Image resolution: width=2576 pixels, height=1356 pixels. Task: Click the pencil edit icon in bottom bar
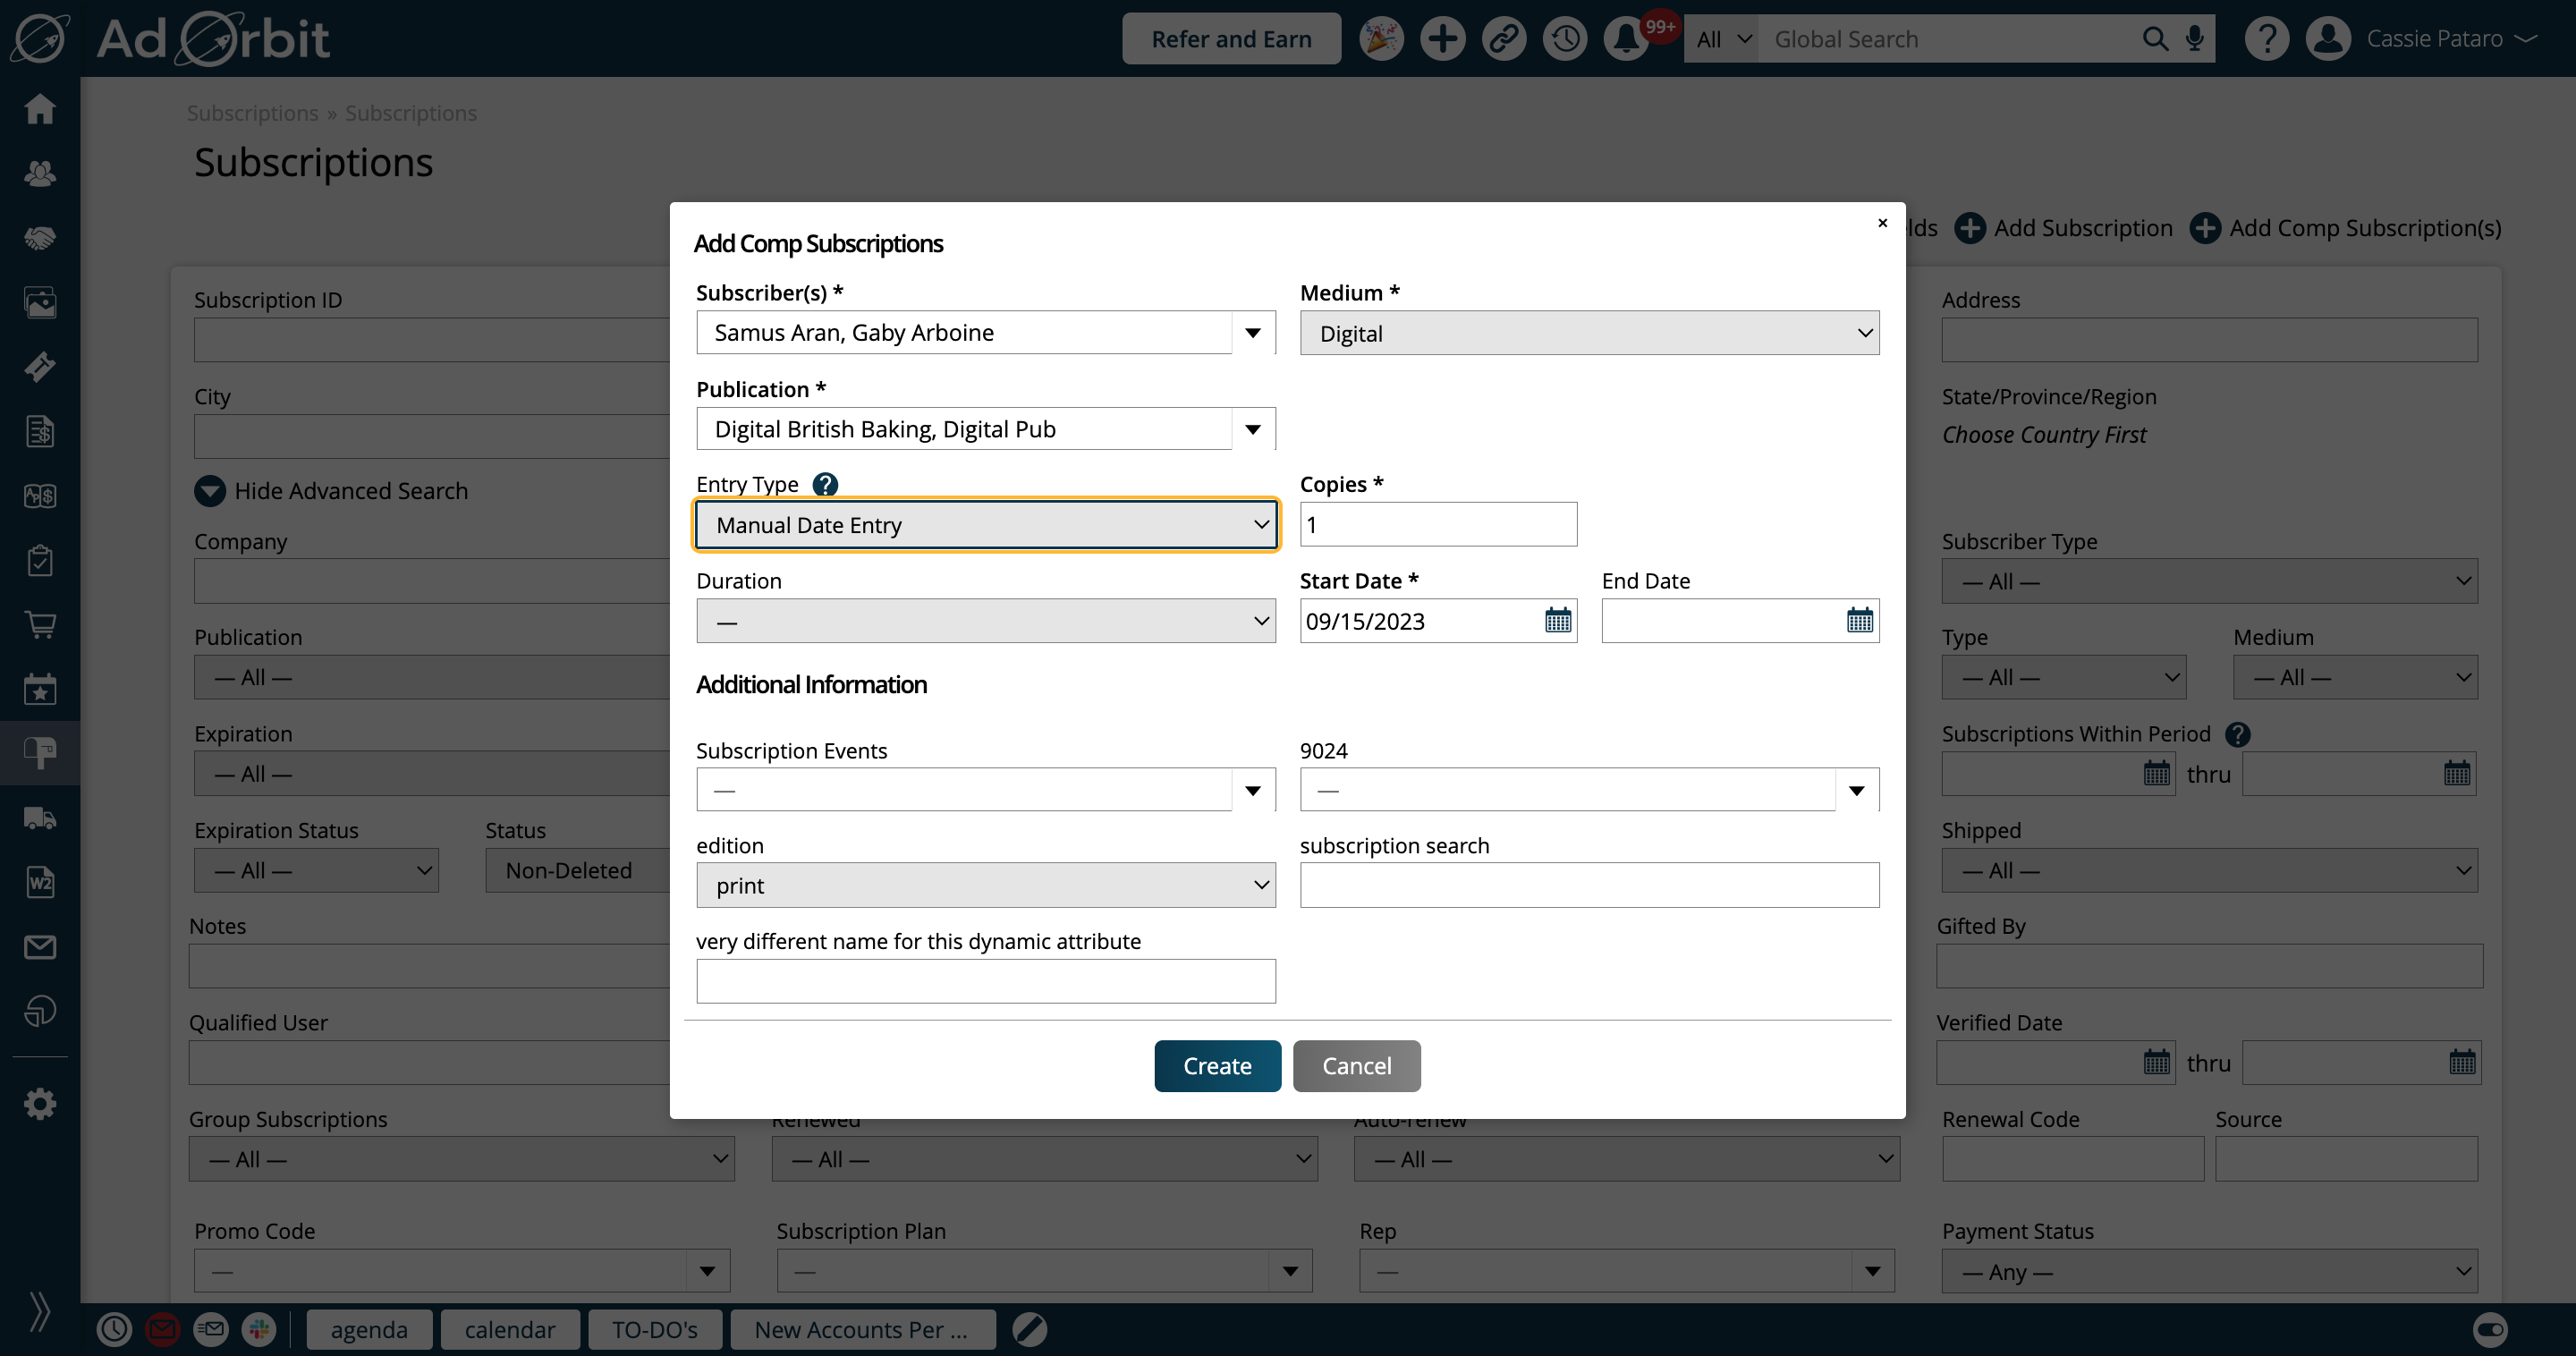tap(1029, 1329)
